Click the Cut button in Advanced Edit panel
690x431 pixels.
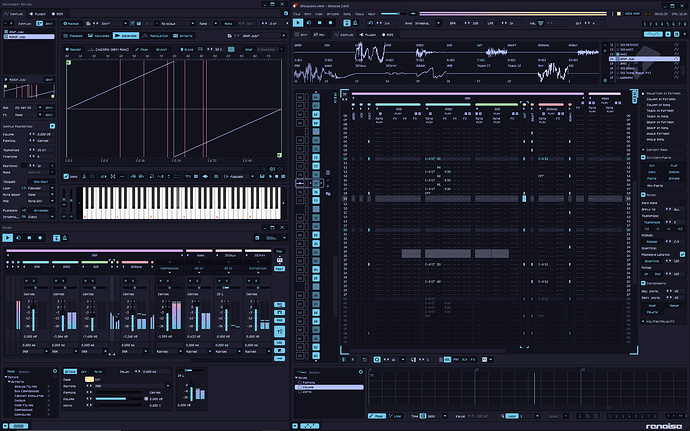pos(652,166)
